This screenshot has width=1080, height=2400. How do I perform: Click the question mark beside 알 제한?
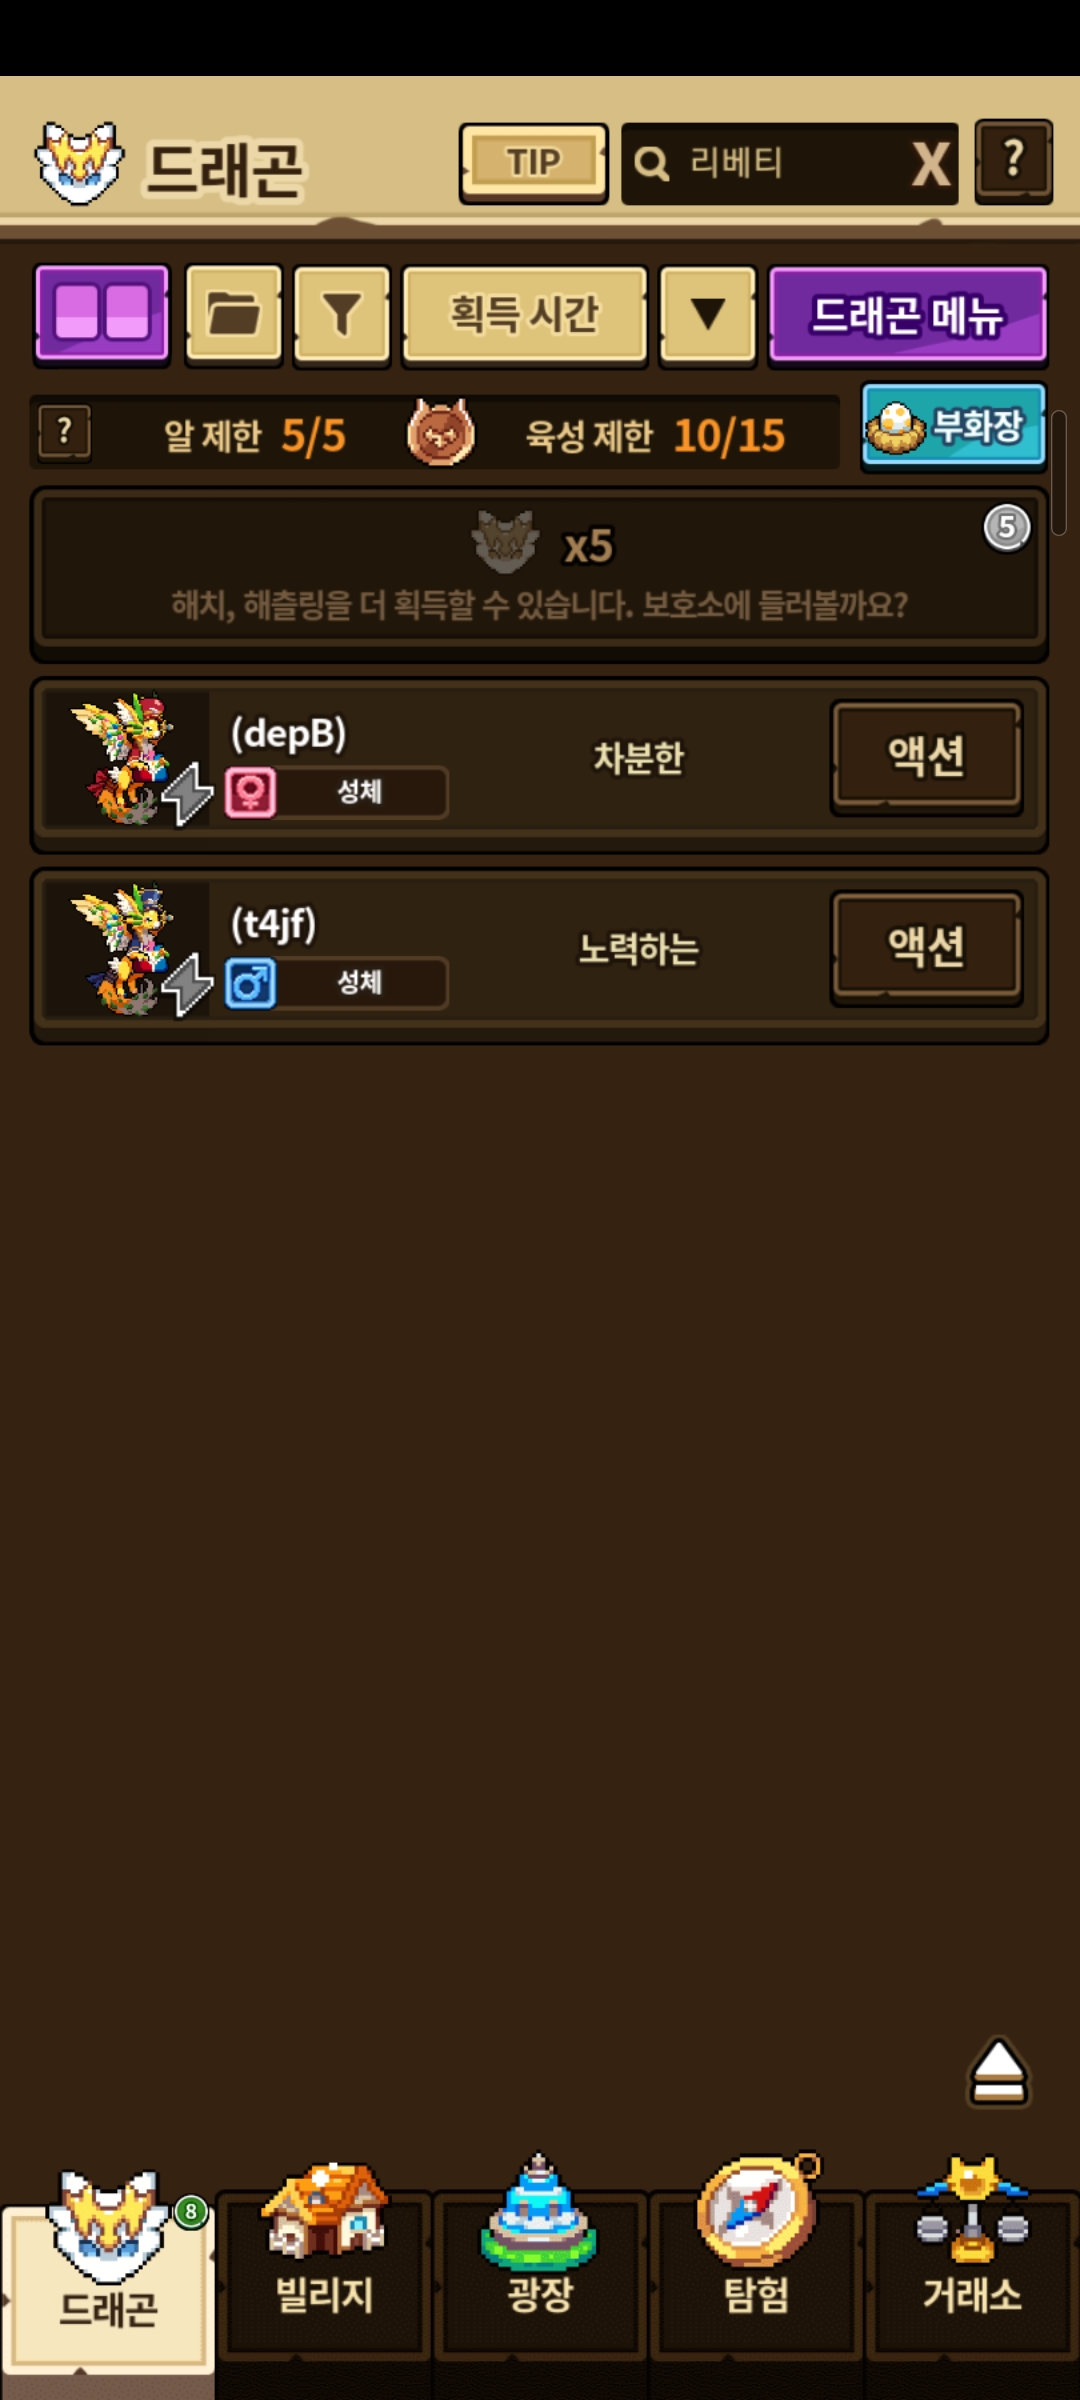(x=65, y=433)
